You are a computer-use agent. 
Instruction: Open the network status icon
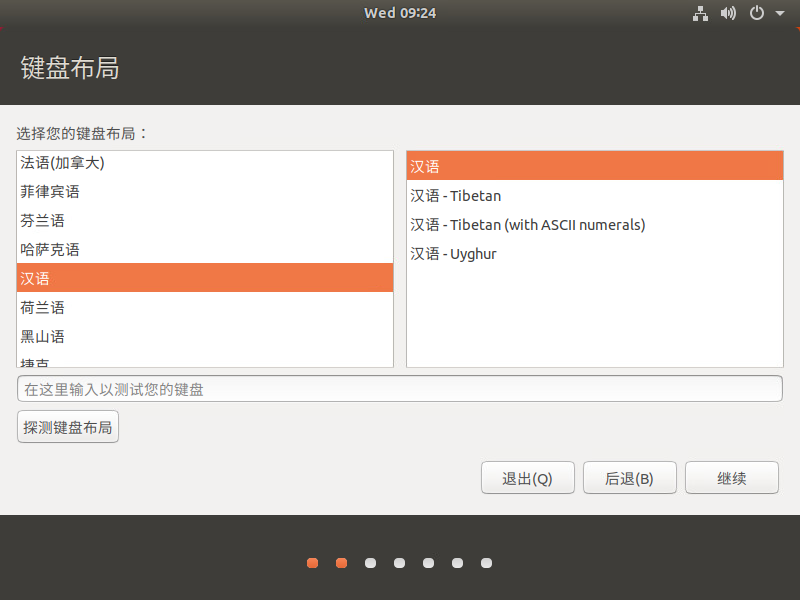point(700,13)
